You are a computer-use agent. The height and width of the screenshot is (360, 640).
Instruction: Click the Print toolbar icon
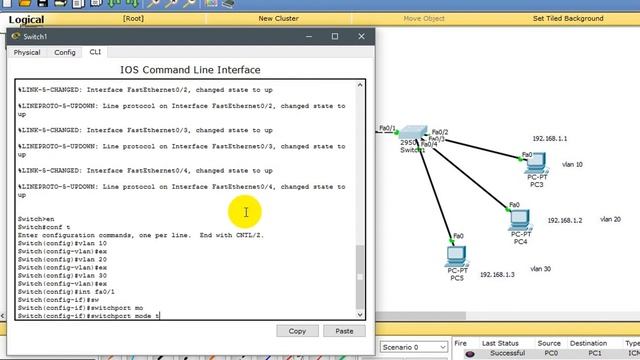pyautogui.click(x=60, y=3)
